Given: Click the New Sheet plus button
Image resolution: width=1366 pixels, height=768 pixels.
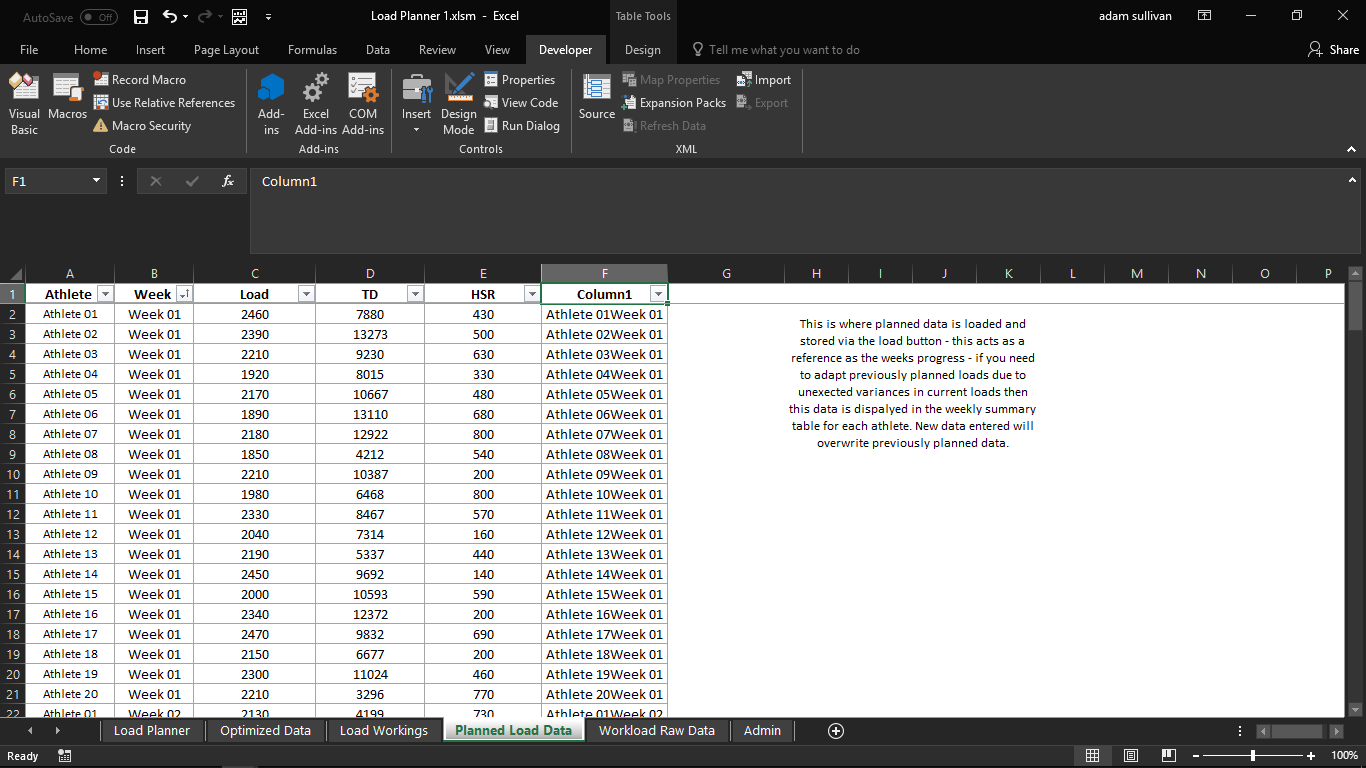Looking at the screenshot, I should click(835, 731).
